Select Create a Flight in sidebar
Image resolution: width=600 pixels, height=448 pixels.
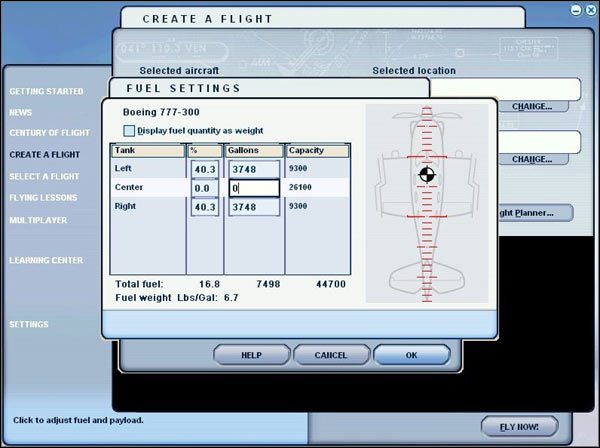point(45,155)
